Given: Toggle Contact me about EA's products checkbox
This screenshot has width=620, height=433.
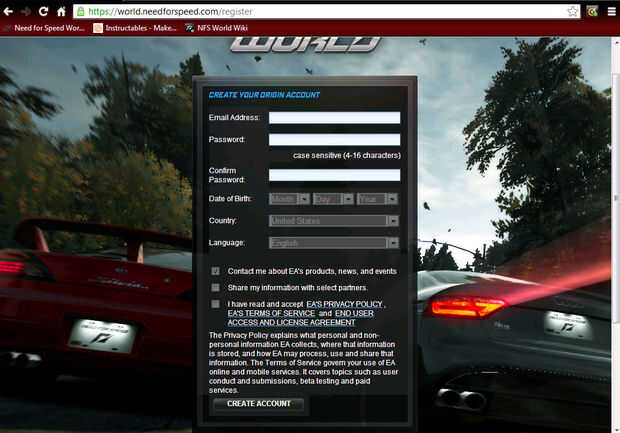Looking at the screenshot, I should pos(215,271).
